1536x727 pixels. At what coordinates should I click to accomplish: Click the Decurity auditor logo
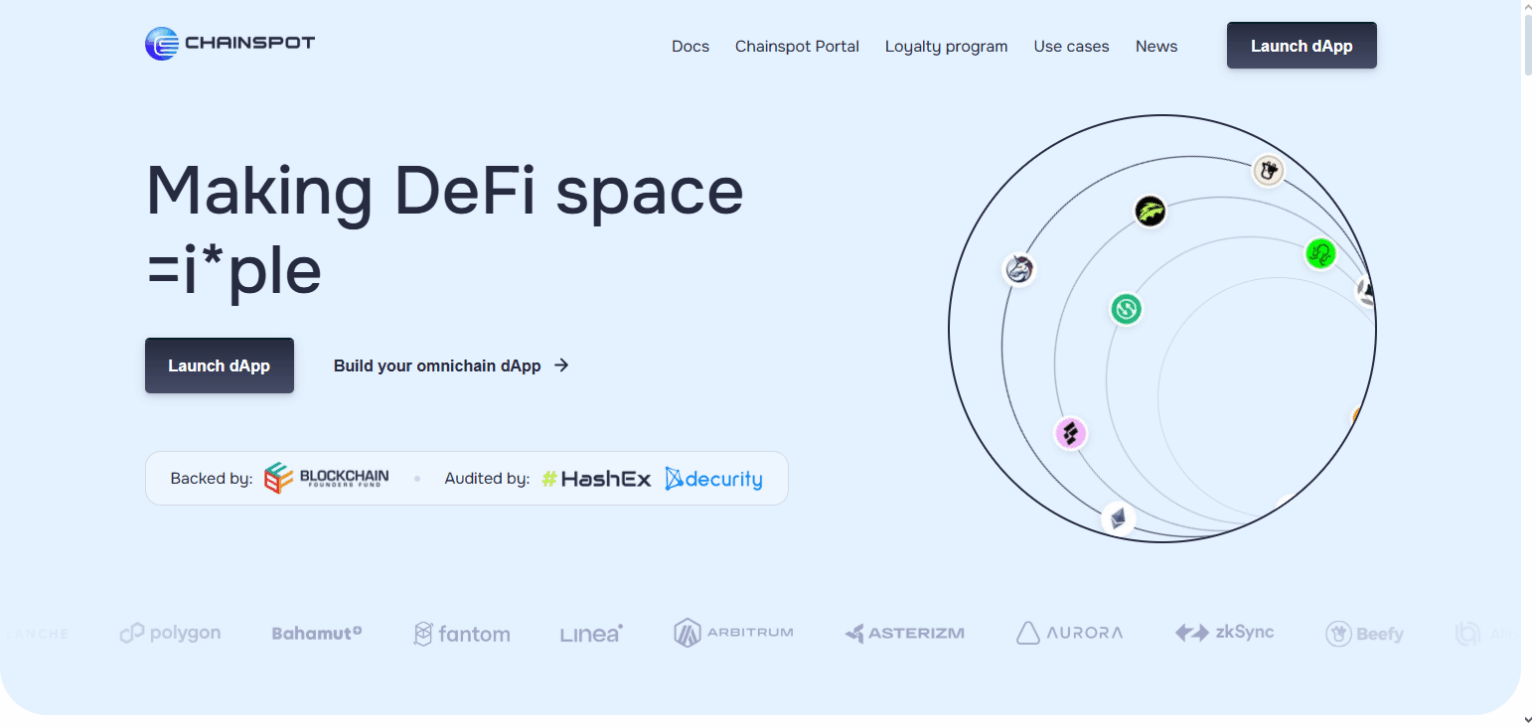tap(713, 478)
